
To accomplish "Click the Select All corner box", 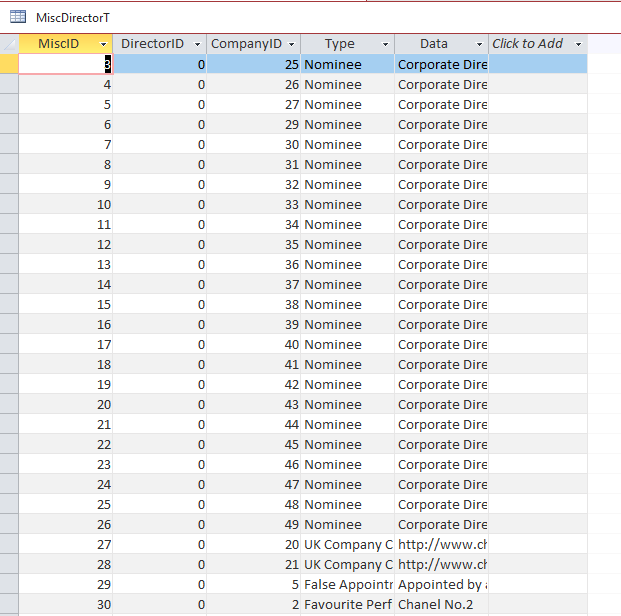I will click(9, 44).
